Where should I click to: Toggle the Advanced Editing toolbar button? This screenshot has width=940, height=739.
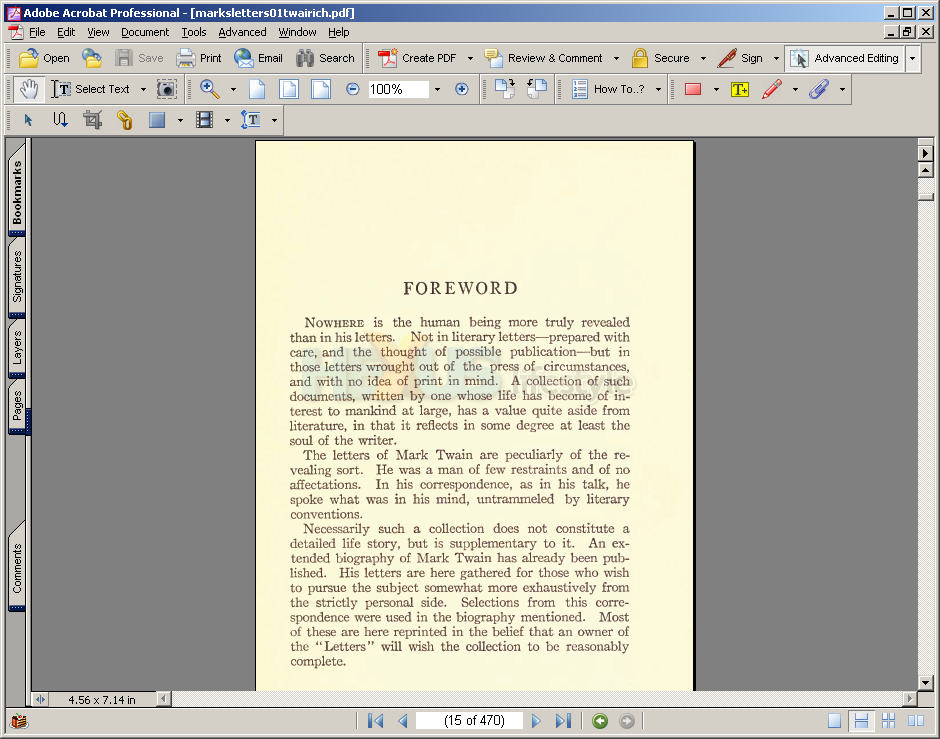point(844,58)
